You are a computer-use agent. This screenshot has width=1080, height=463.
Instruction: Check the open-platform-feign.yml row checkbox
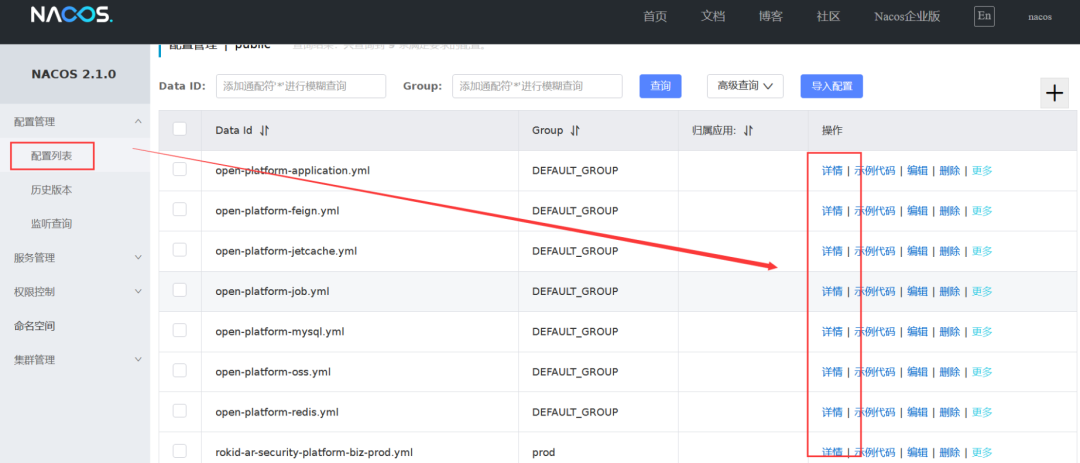pos(180,209)
